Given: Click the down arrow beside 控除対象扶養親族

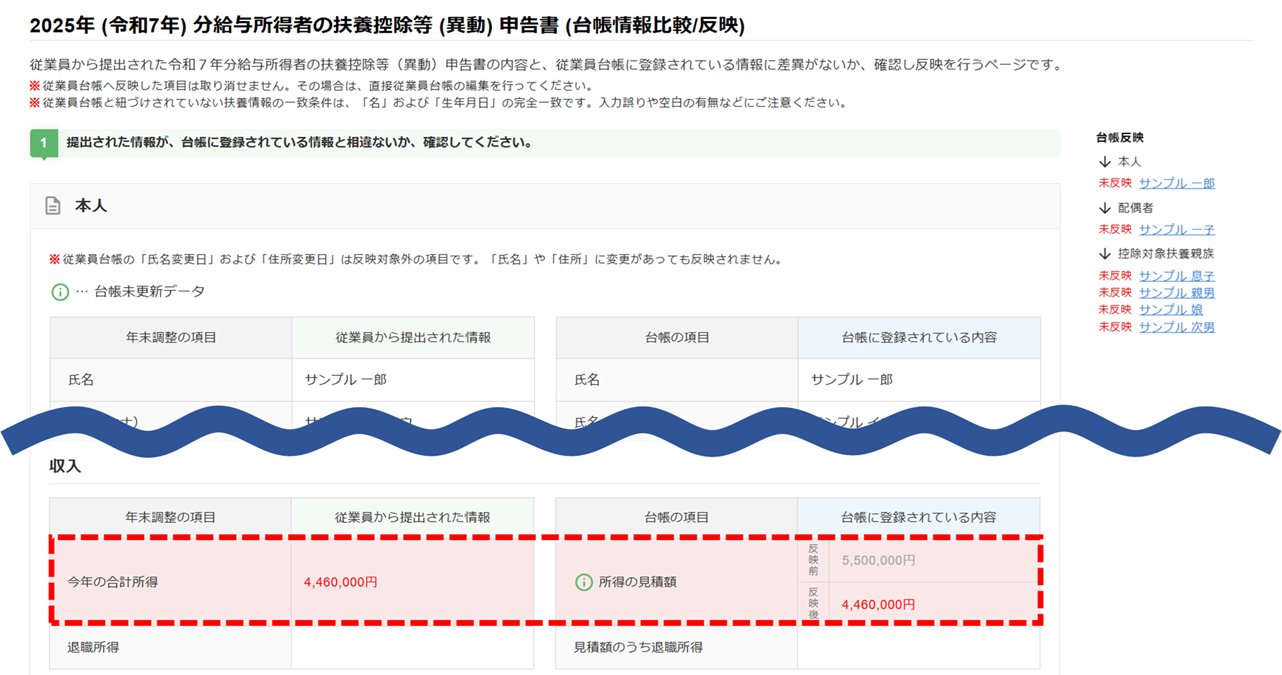Looking at the screenshot, I should click(1104, 254).
